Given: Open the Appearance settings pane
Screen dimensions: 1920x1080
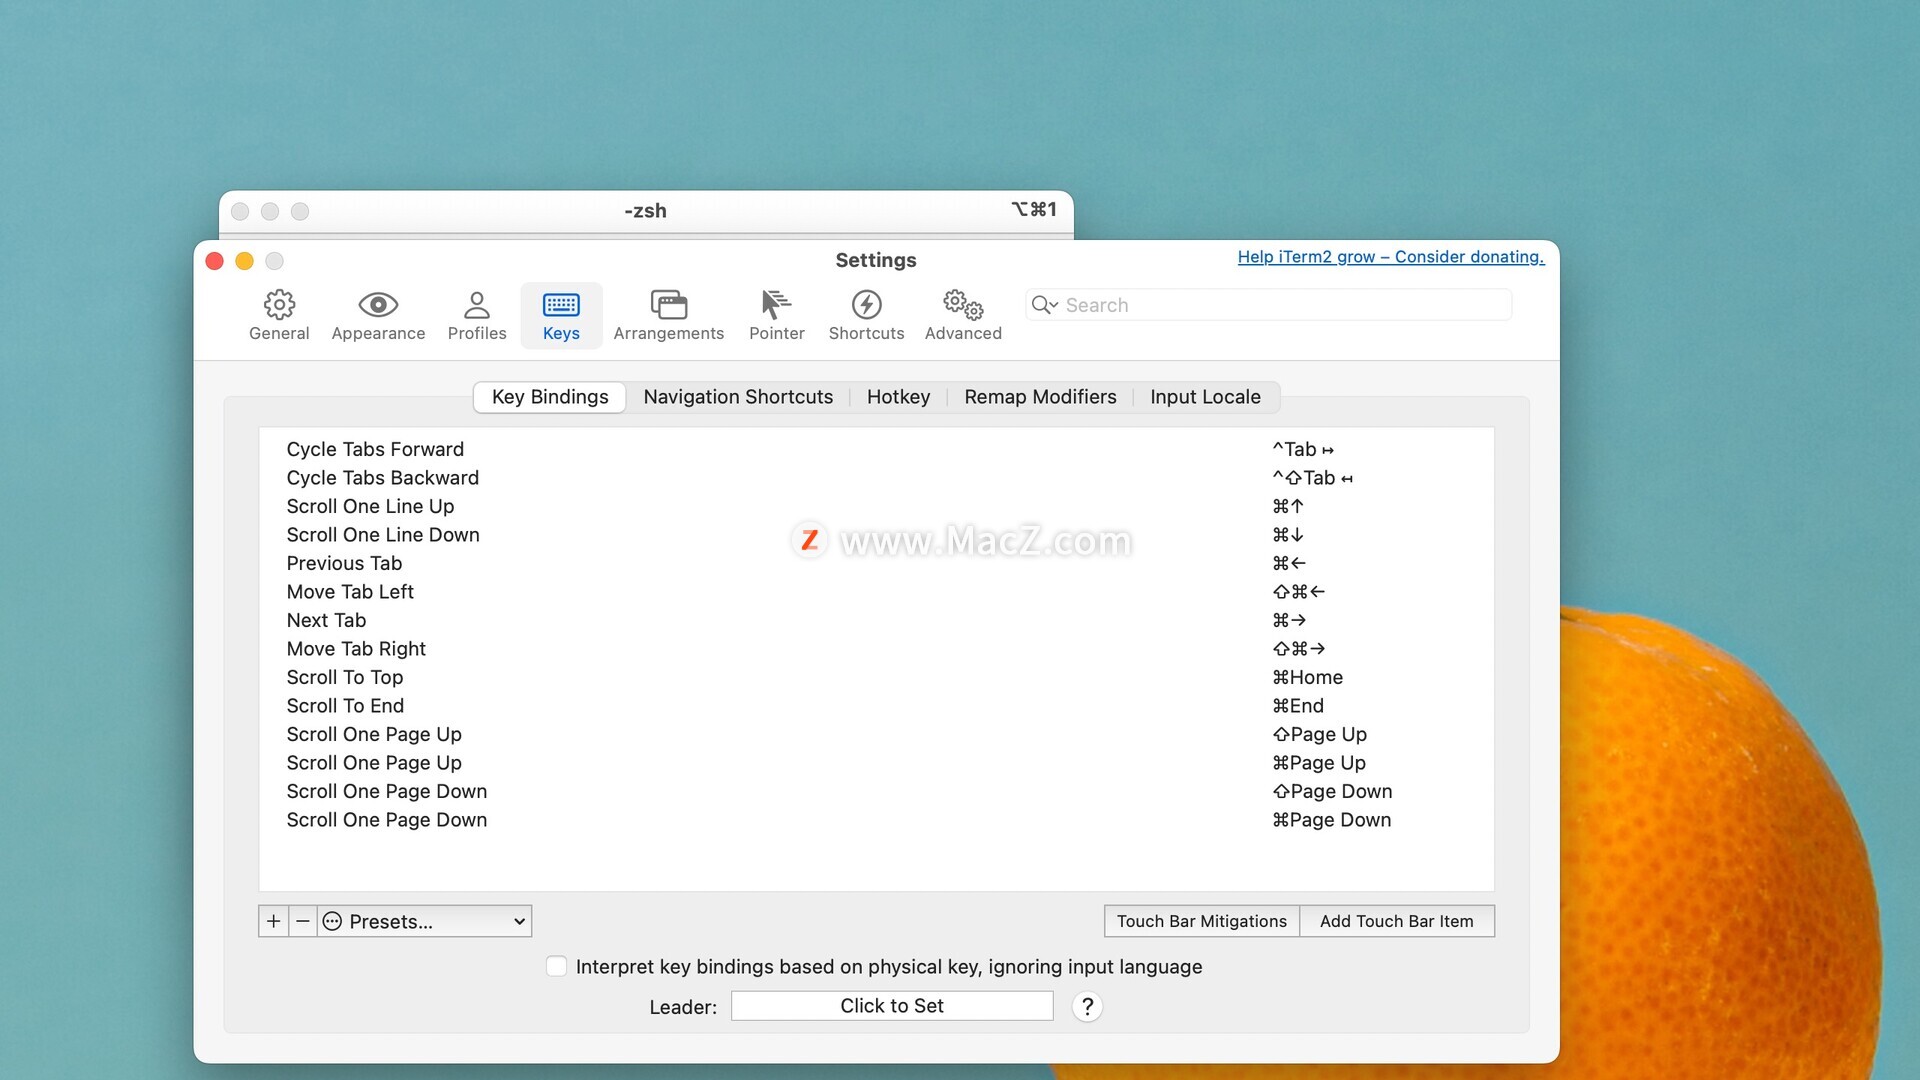Looking at the screenshot, I should click(x=378, y=315).
